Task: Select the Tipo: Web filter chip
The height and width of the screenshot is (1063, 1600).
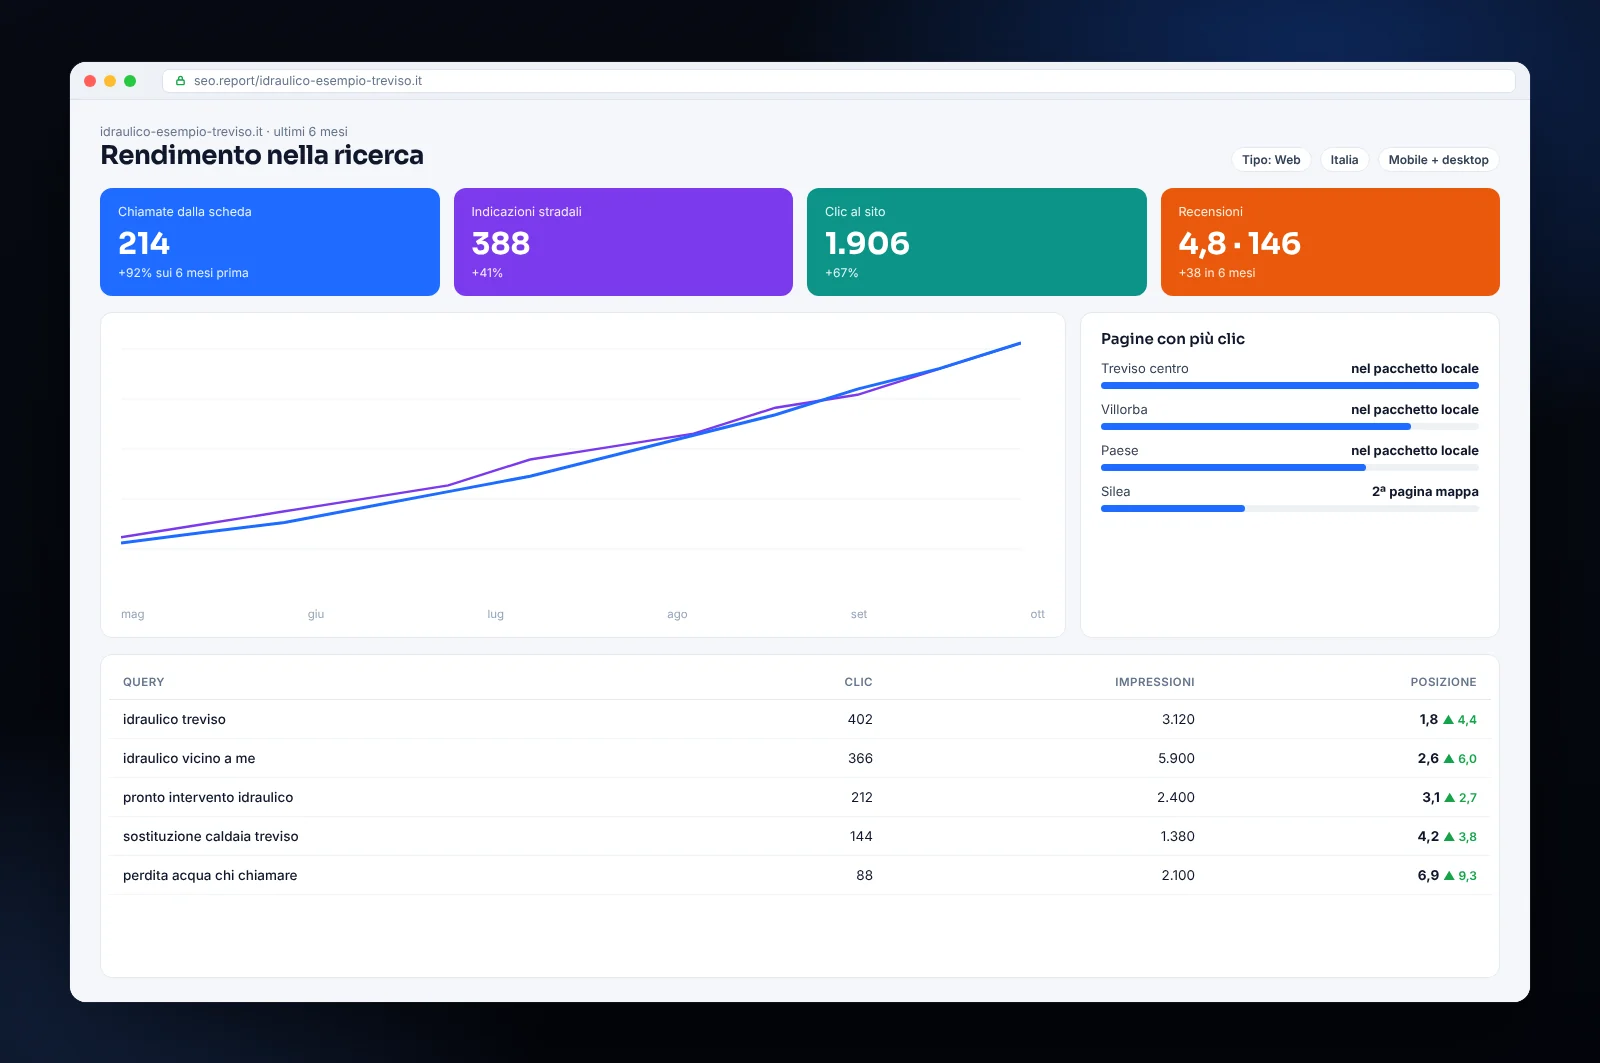Action: 1271,160
